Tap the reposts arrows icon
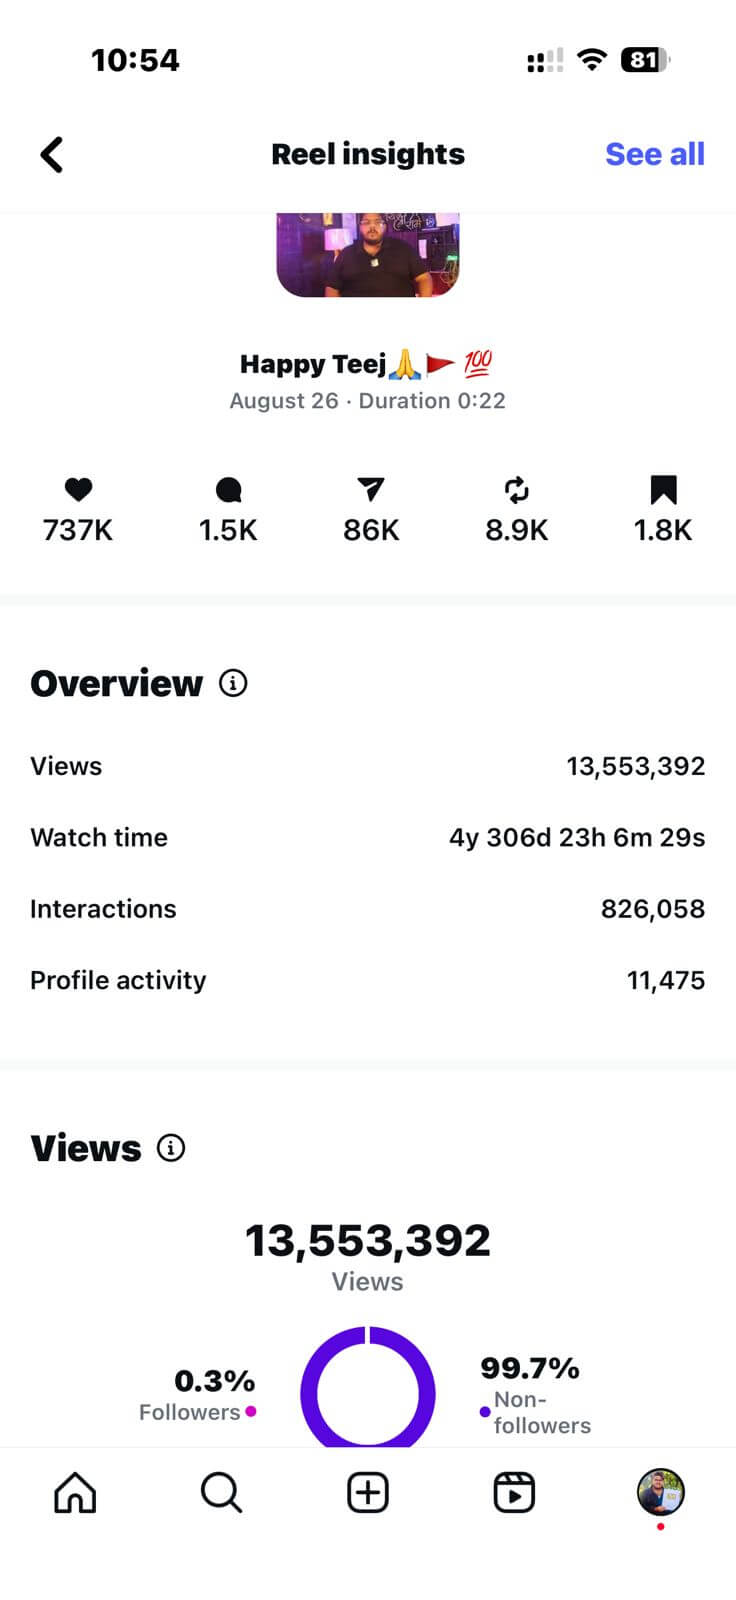This screenshot has height=1600, width=736. tap(516, 489)
